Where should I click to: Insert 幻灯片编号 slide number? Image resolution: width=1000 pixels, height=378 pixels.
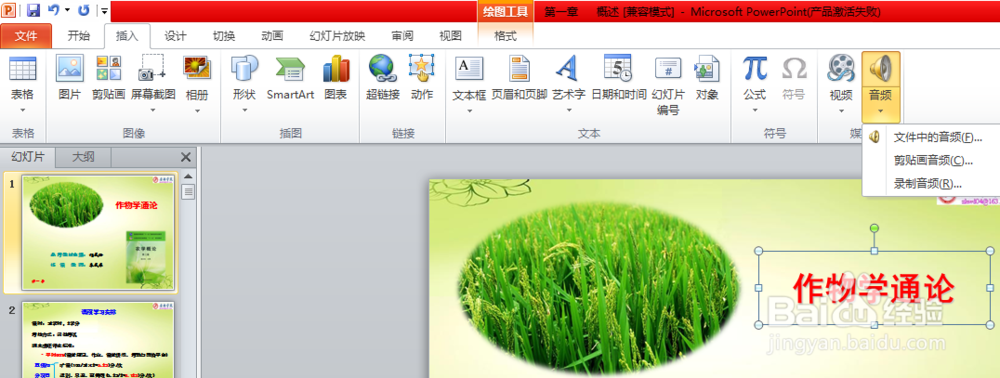tap(668, 68)
